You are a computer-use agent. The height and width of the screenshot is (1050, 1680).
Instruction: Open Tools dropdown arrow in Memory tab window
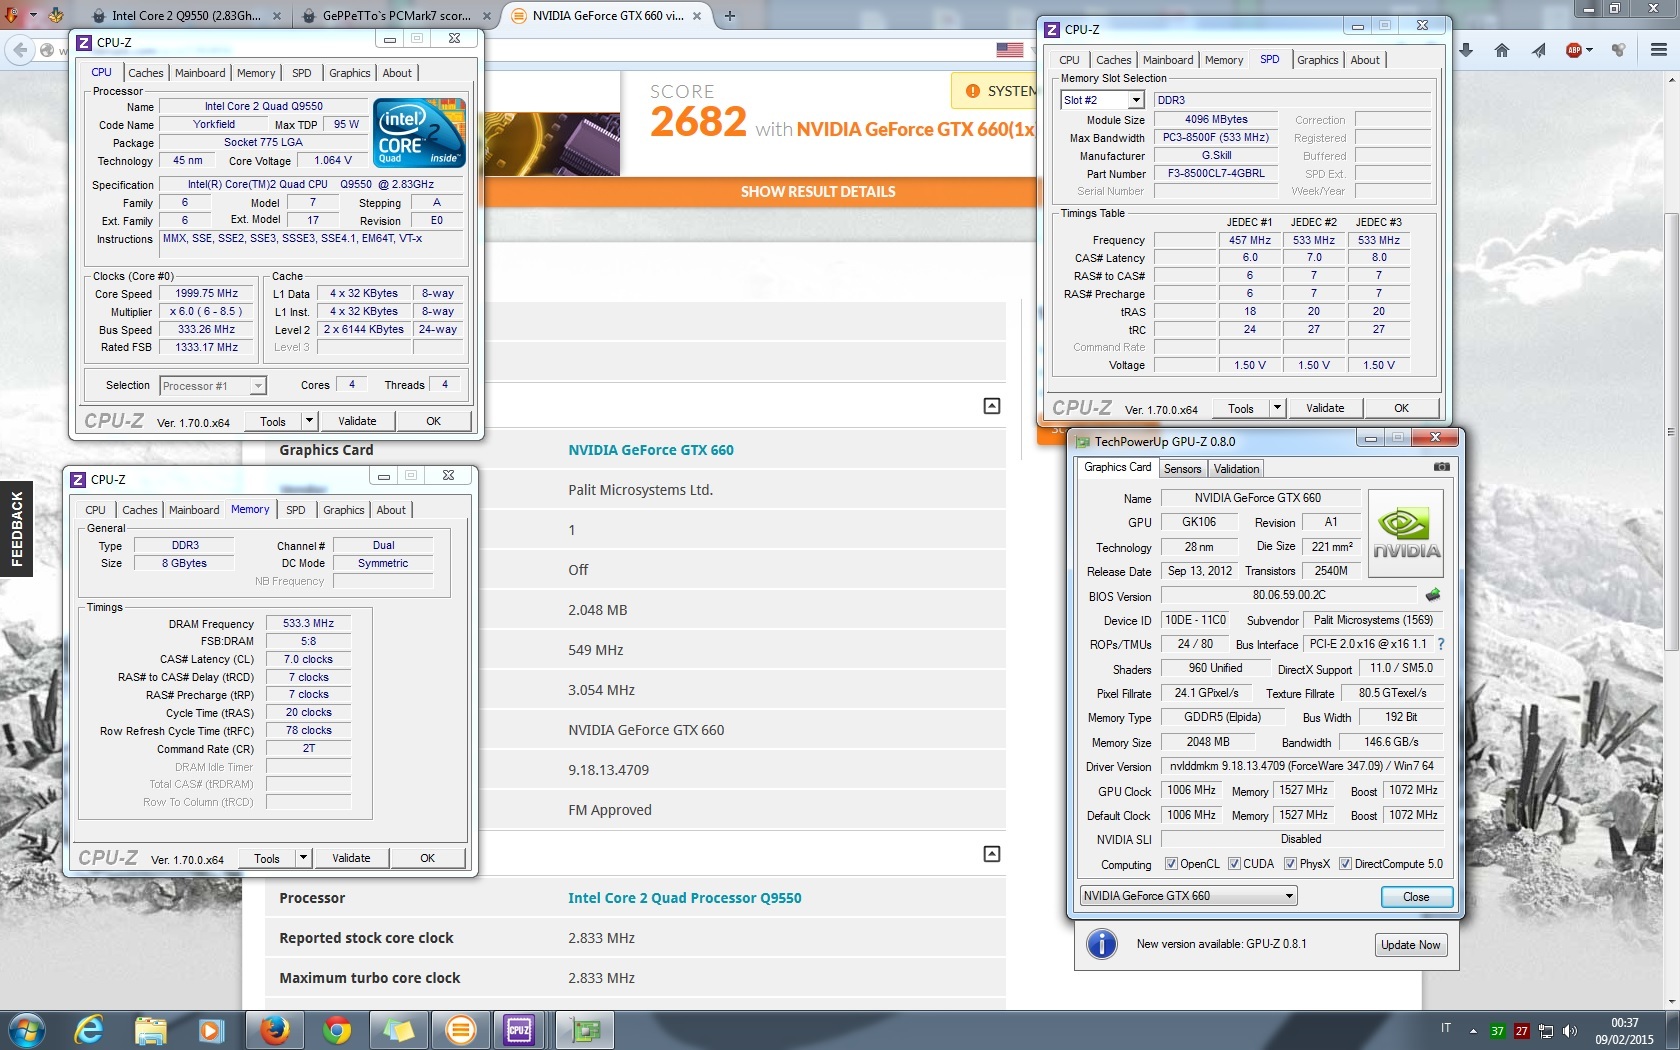tap(303, 858)
